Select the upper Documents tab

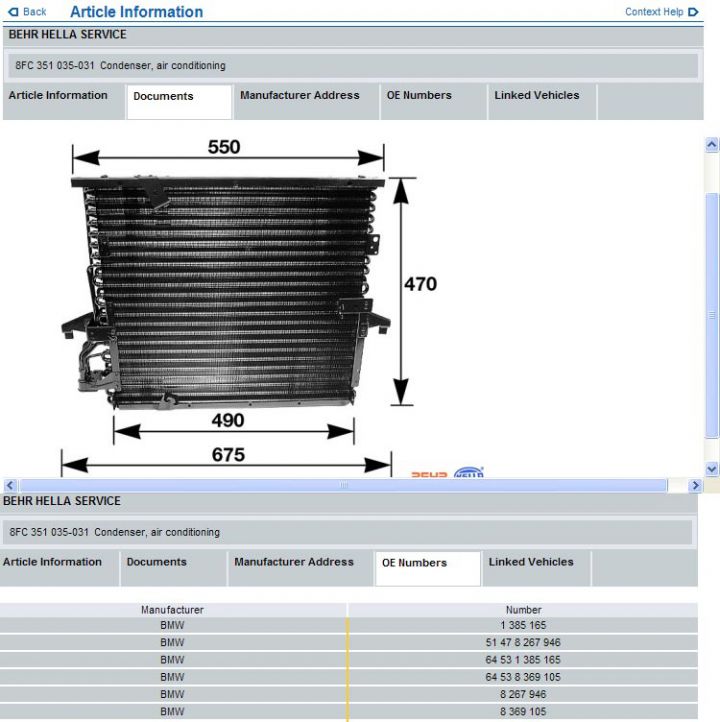[x=179, y=102]
